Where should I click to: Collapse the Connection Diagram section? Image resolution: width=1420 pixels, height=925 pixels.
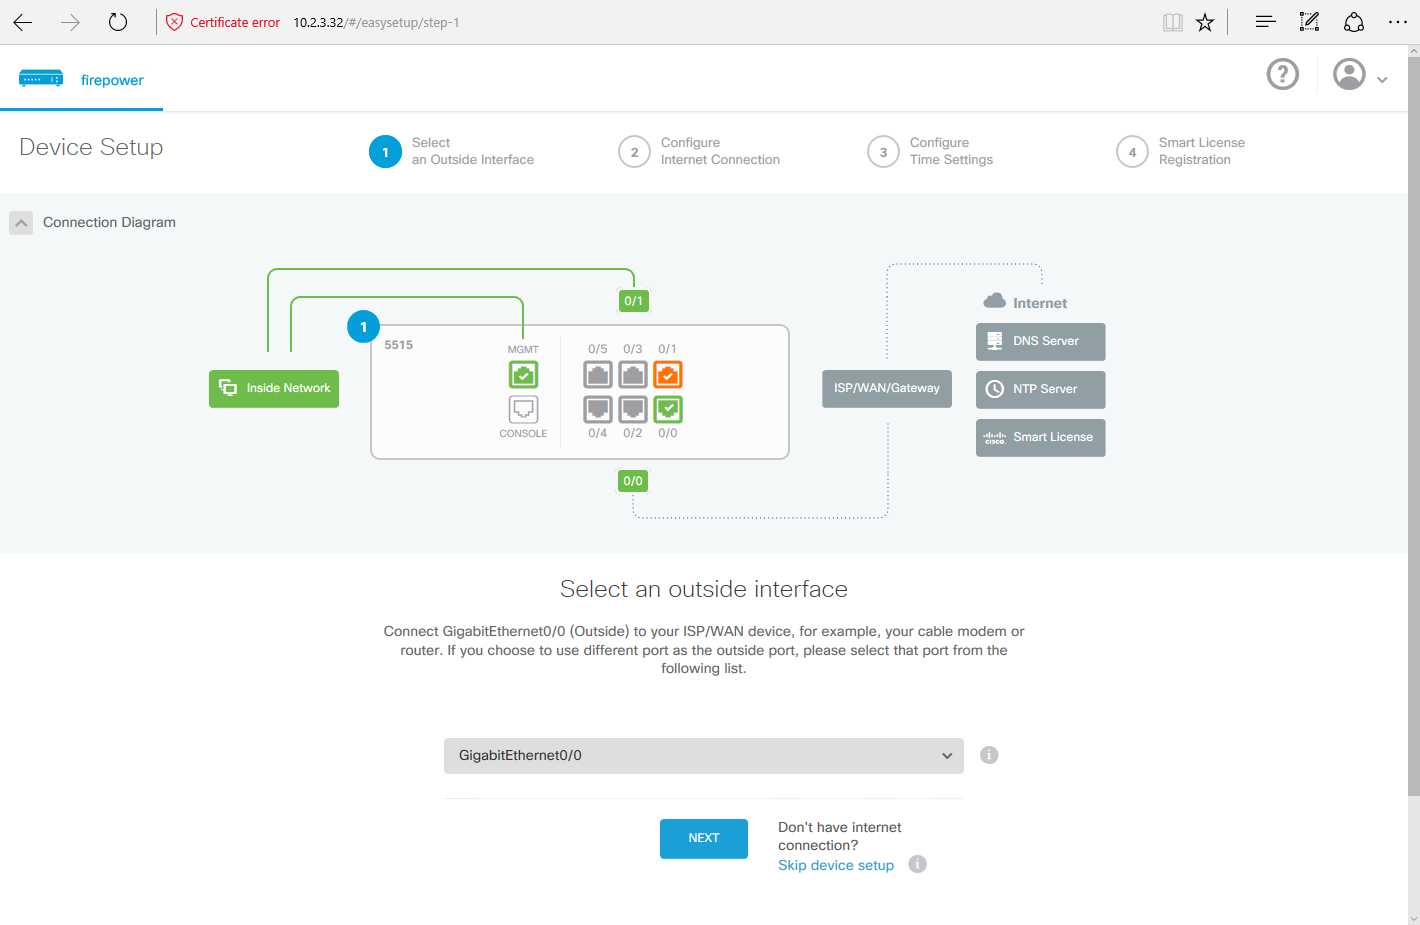pyautogui.click(x=21, y=222)
